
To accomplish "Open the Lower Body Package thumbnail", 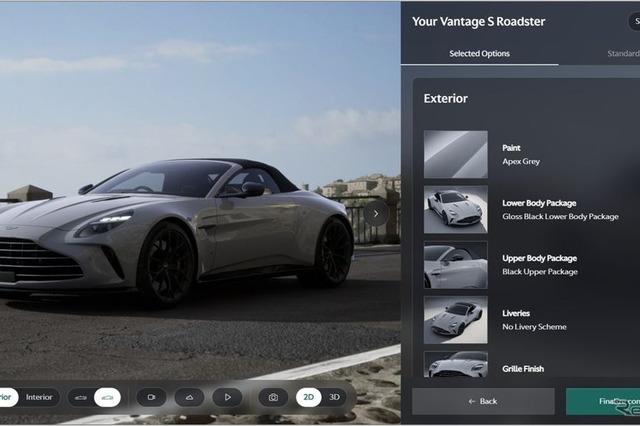I will pos(456,209).
